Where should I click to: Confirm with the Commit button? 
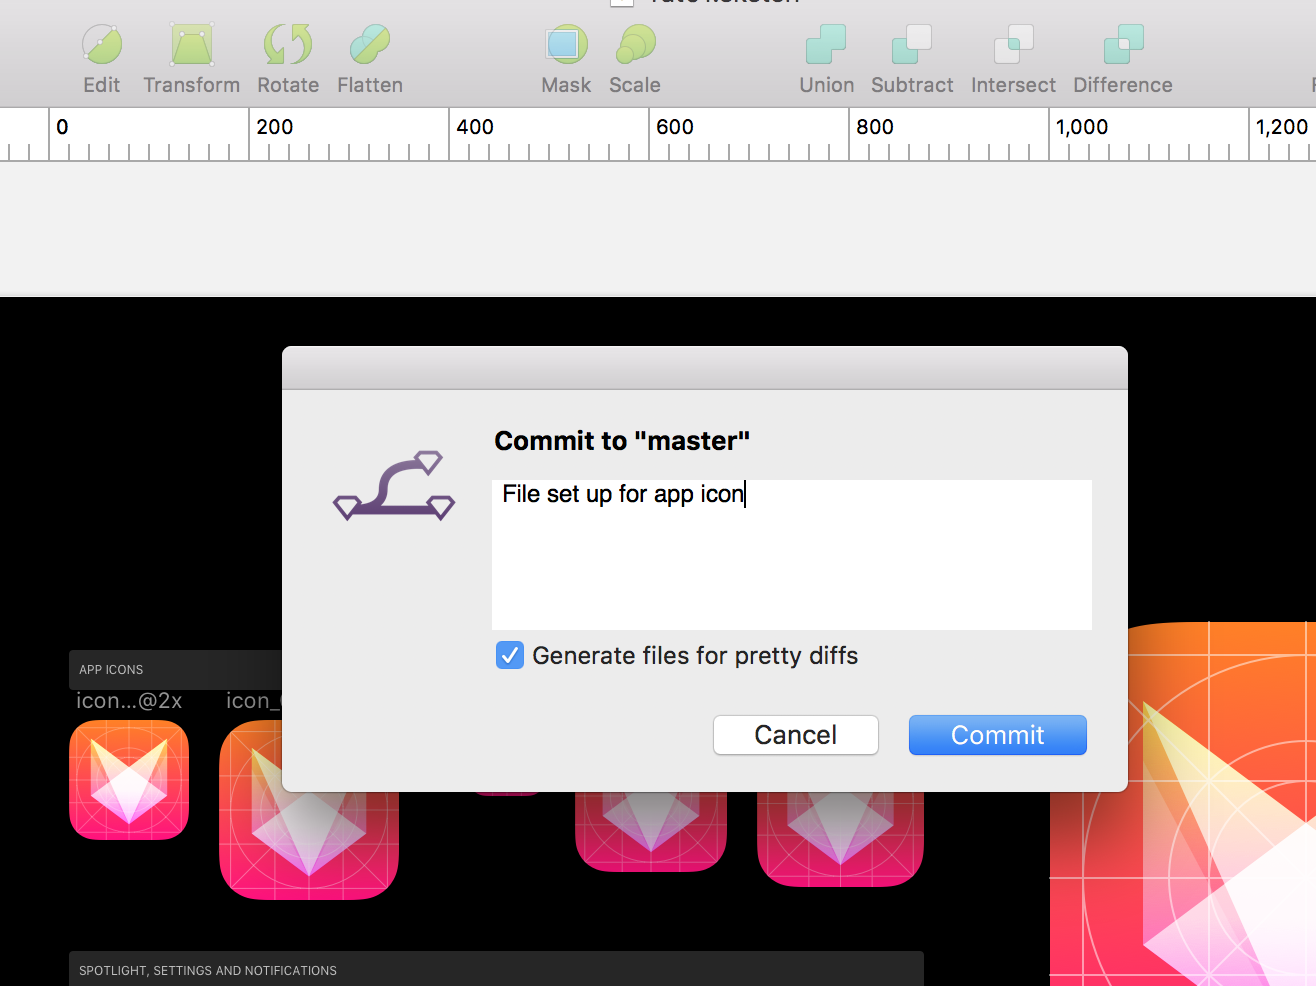(x=997, y=735)
